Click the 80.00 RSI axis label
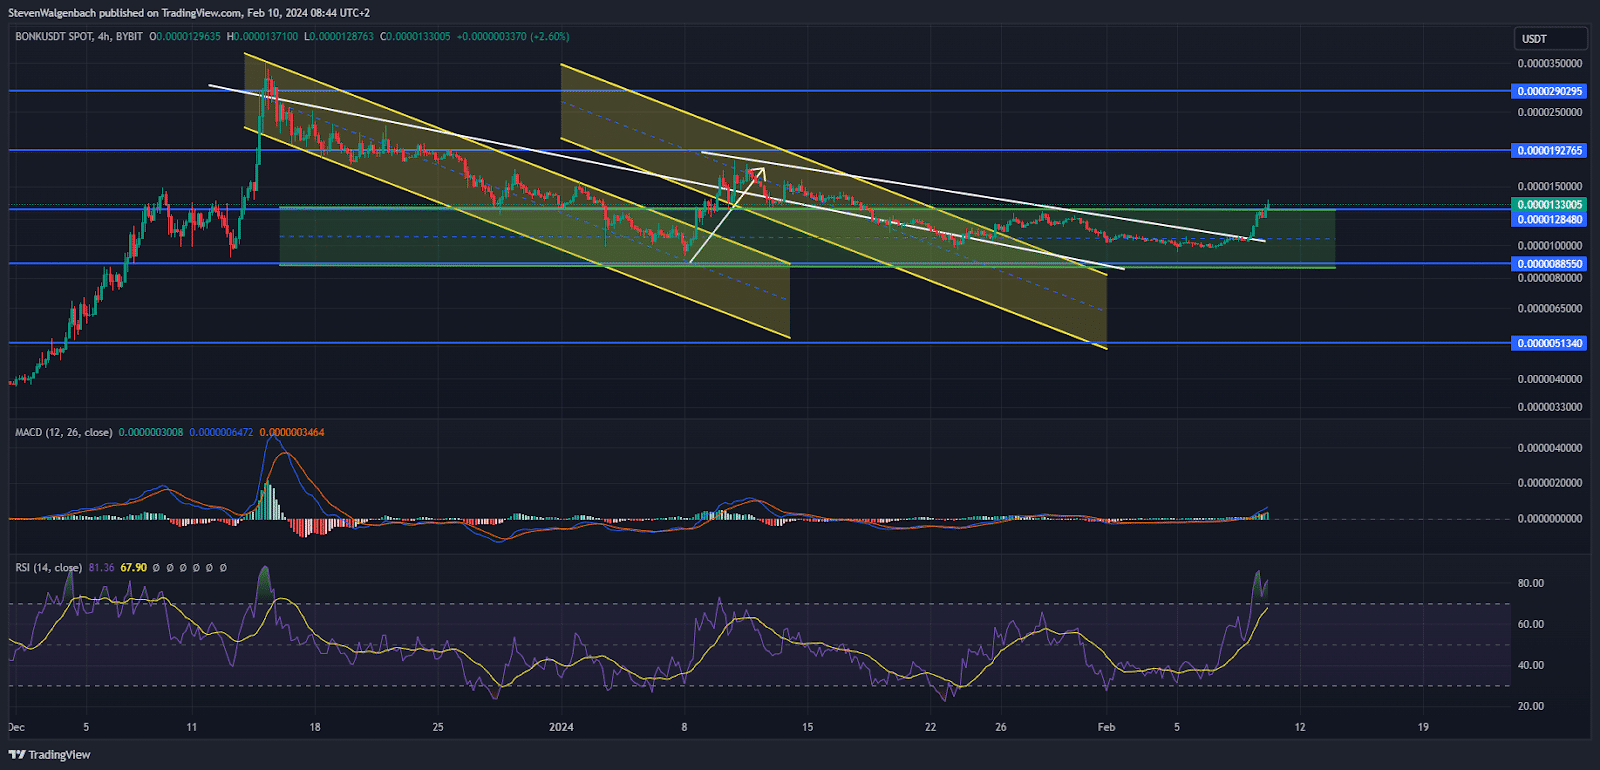 pyautogui.click(x=1531, y=583)
